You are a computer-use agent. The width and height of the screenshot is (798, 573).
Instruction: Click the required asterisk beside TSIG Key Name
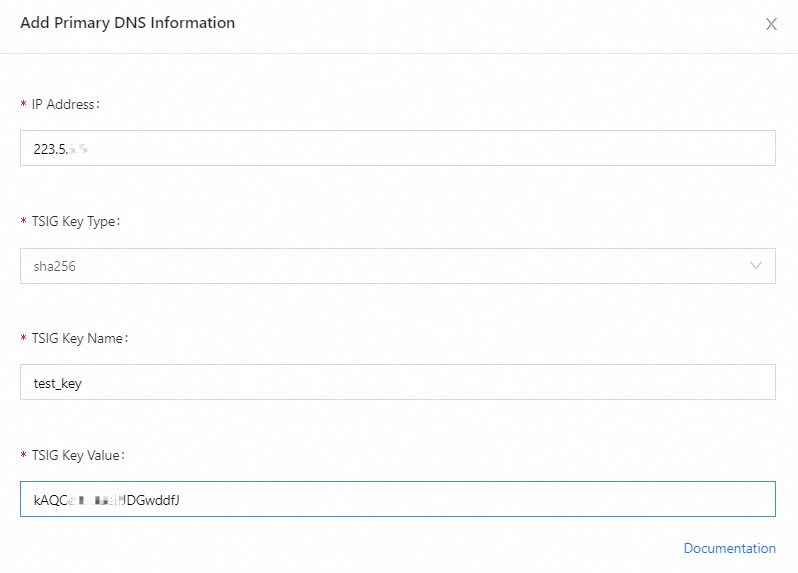23,339
